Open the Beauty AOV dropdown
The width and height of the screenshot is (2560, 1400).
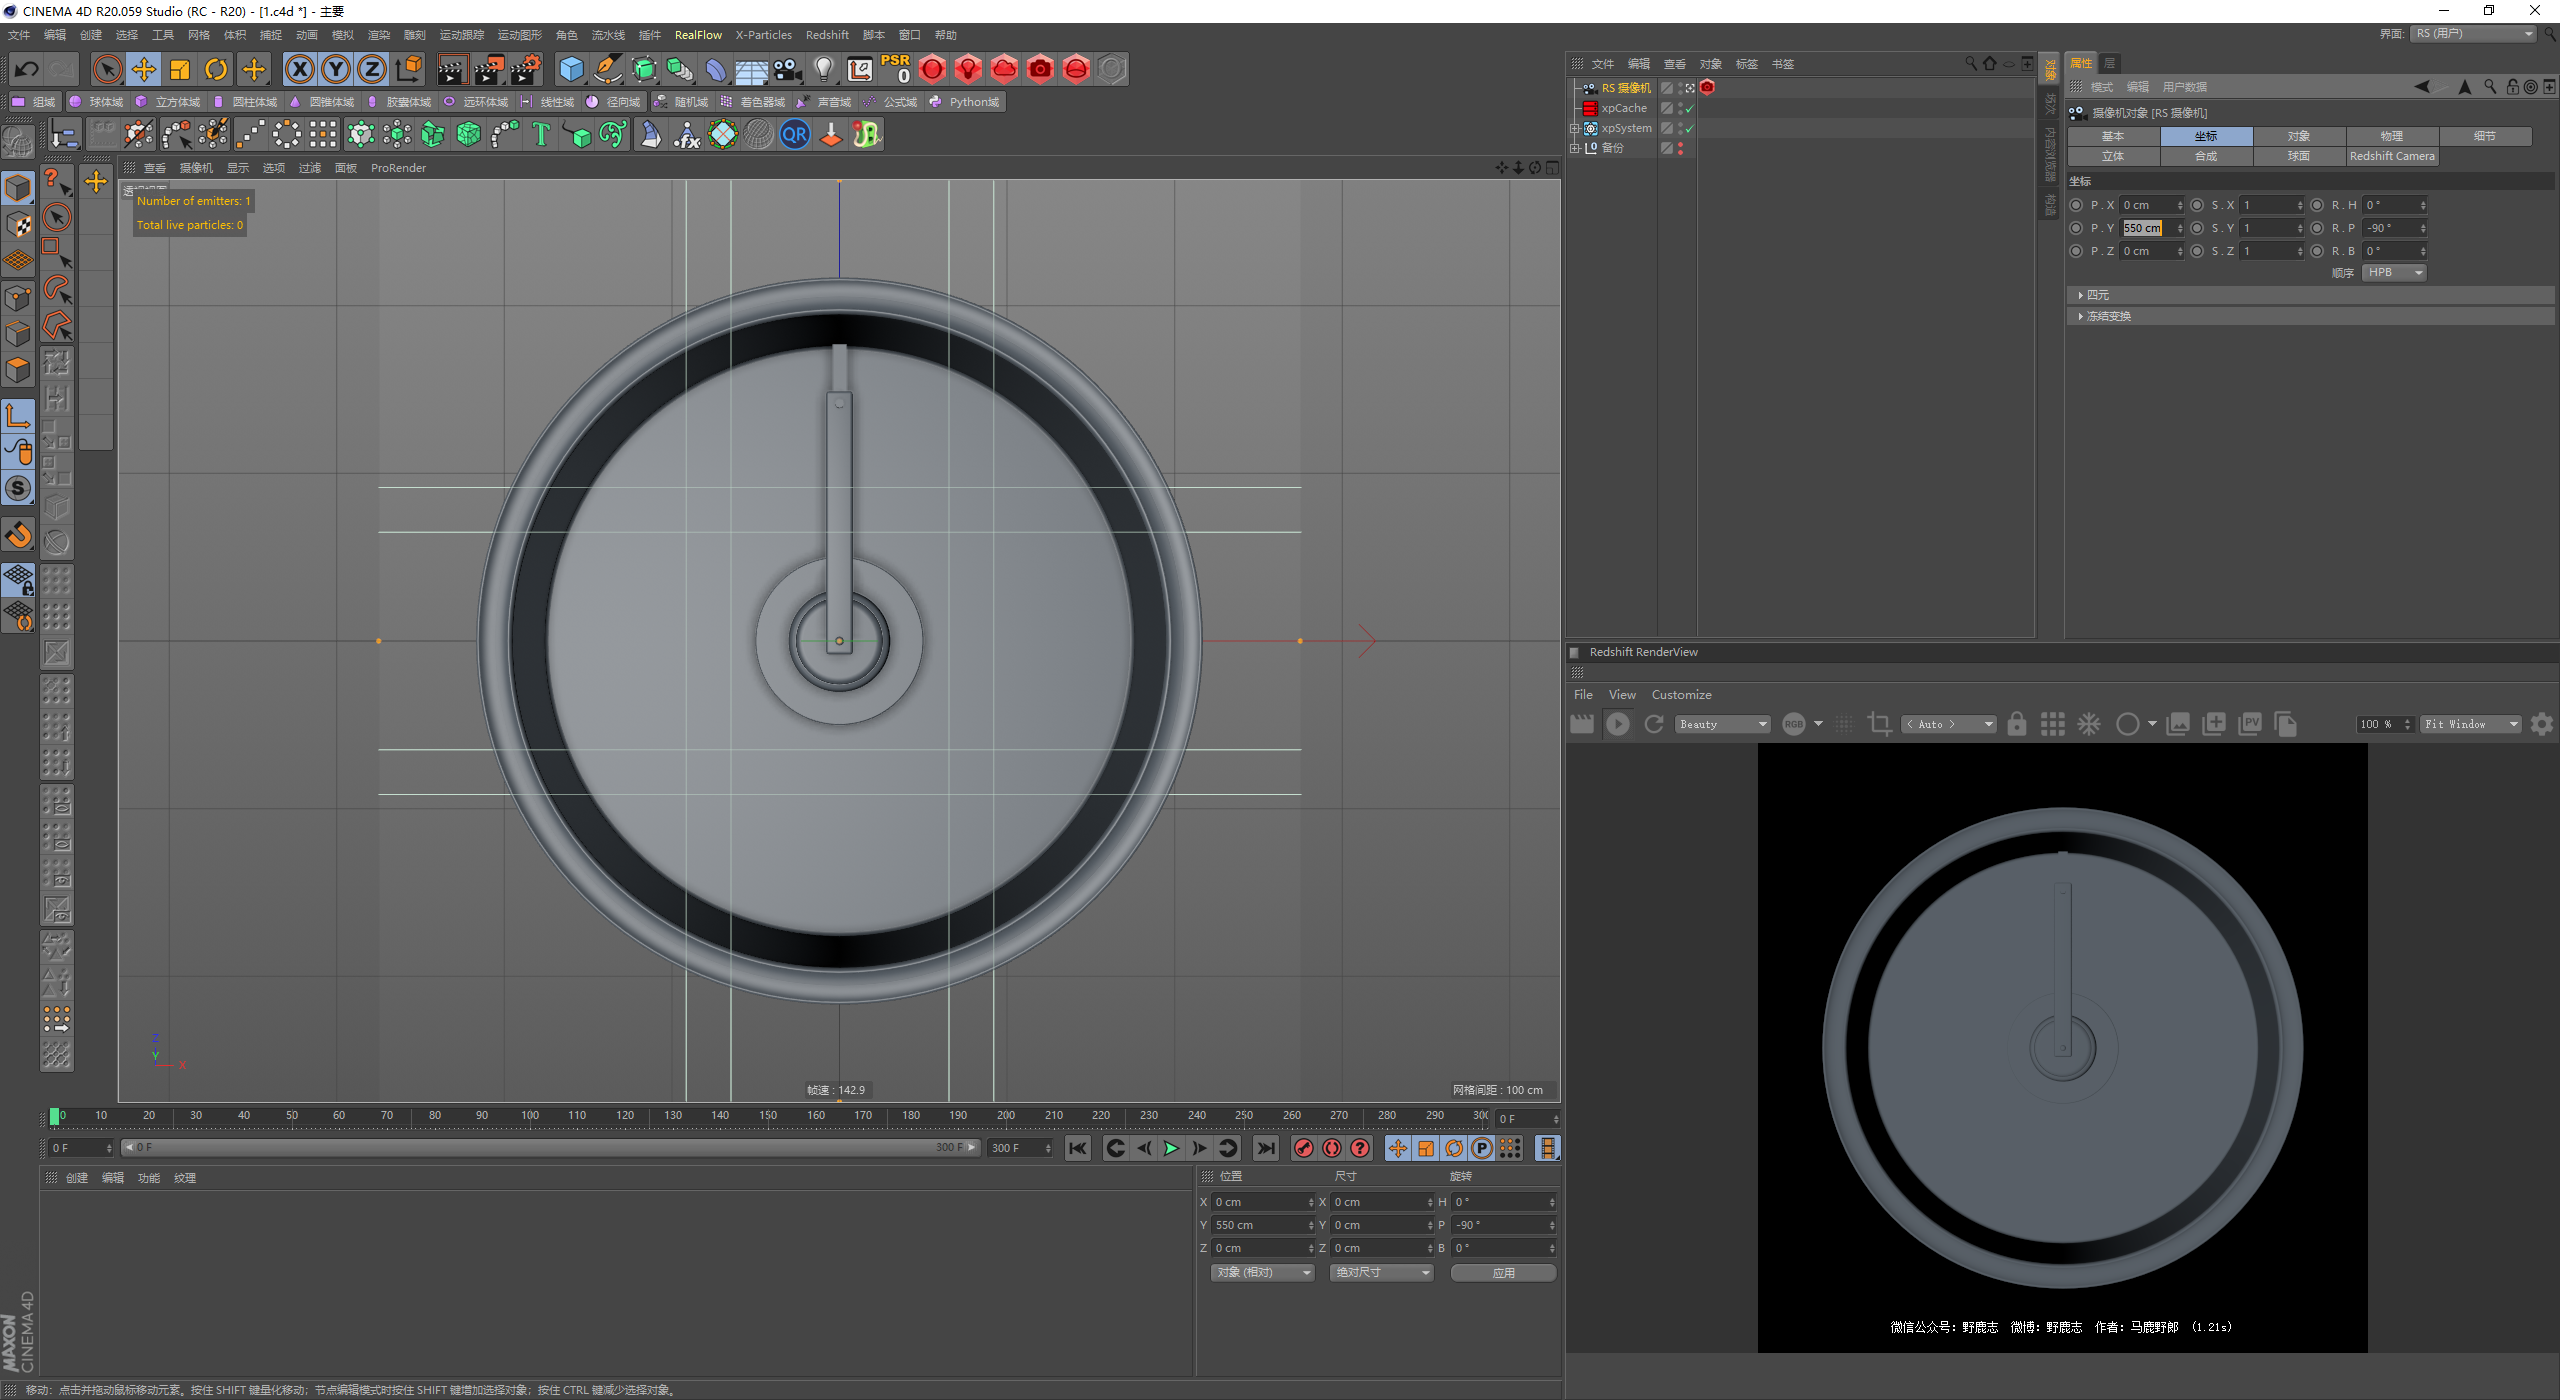pos(1722,724)
